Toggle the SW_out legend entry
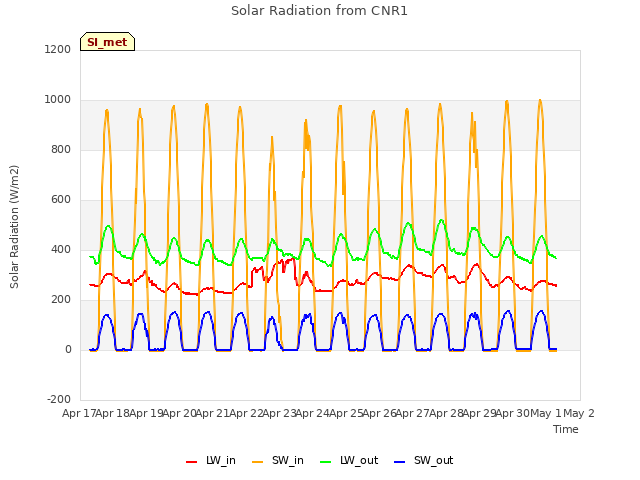 pos(424,460)
